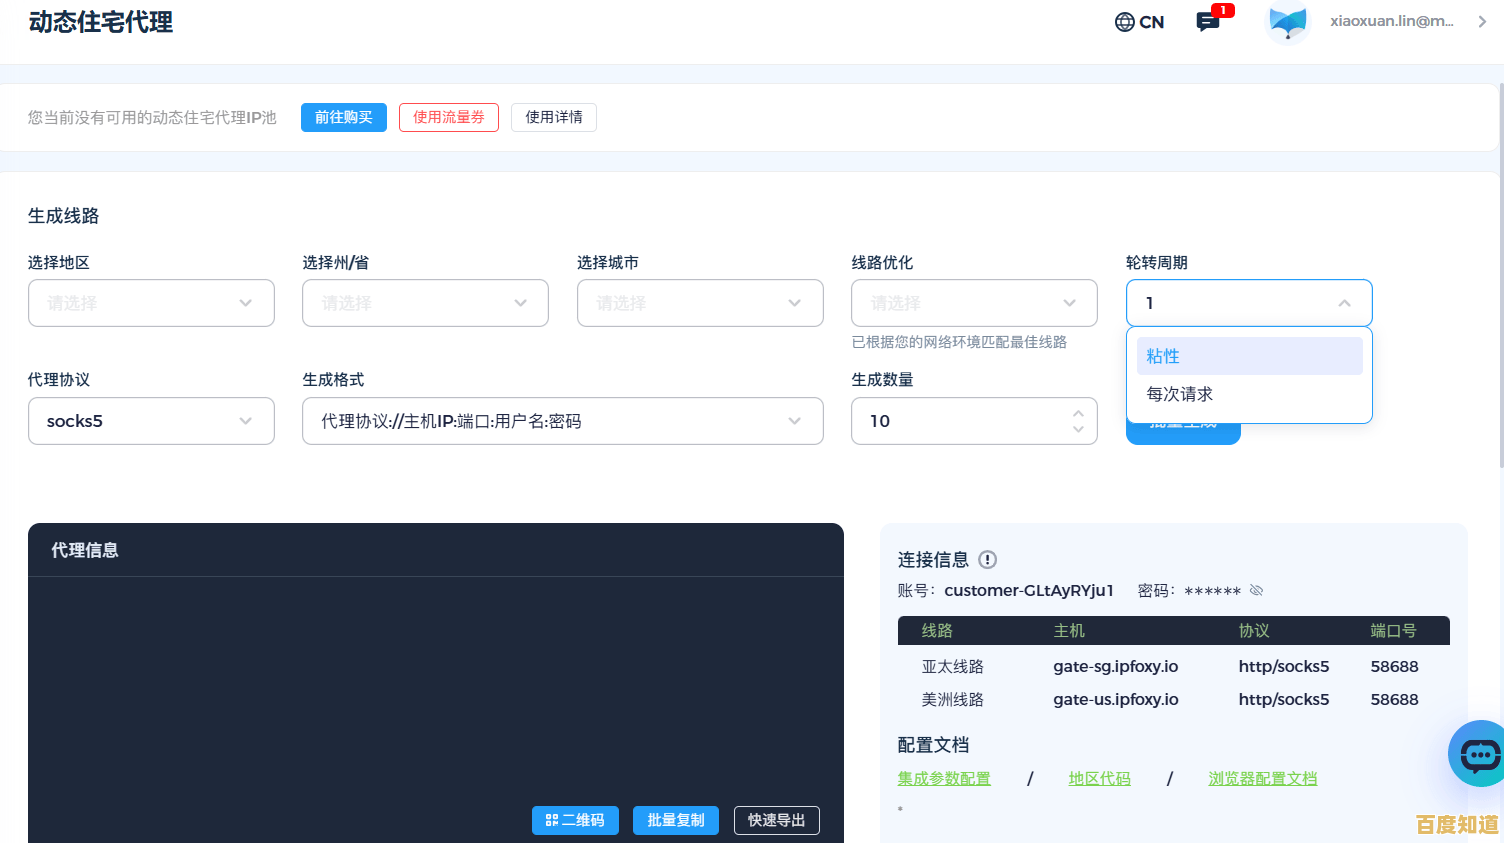The width and height of the screenshot is (1504, 843).
Task: Click the exclamation info icon beside 连接信息
Action: pyautogui.click(x=986, y=560)
